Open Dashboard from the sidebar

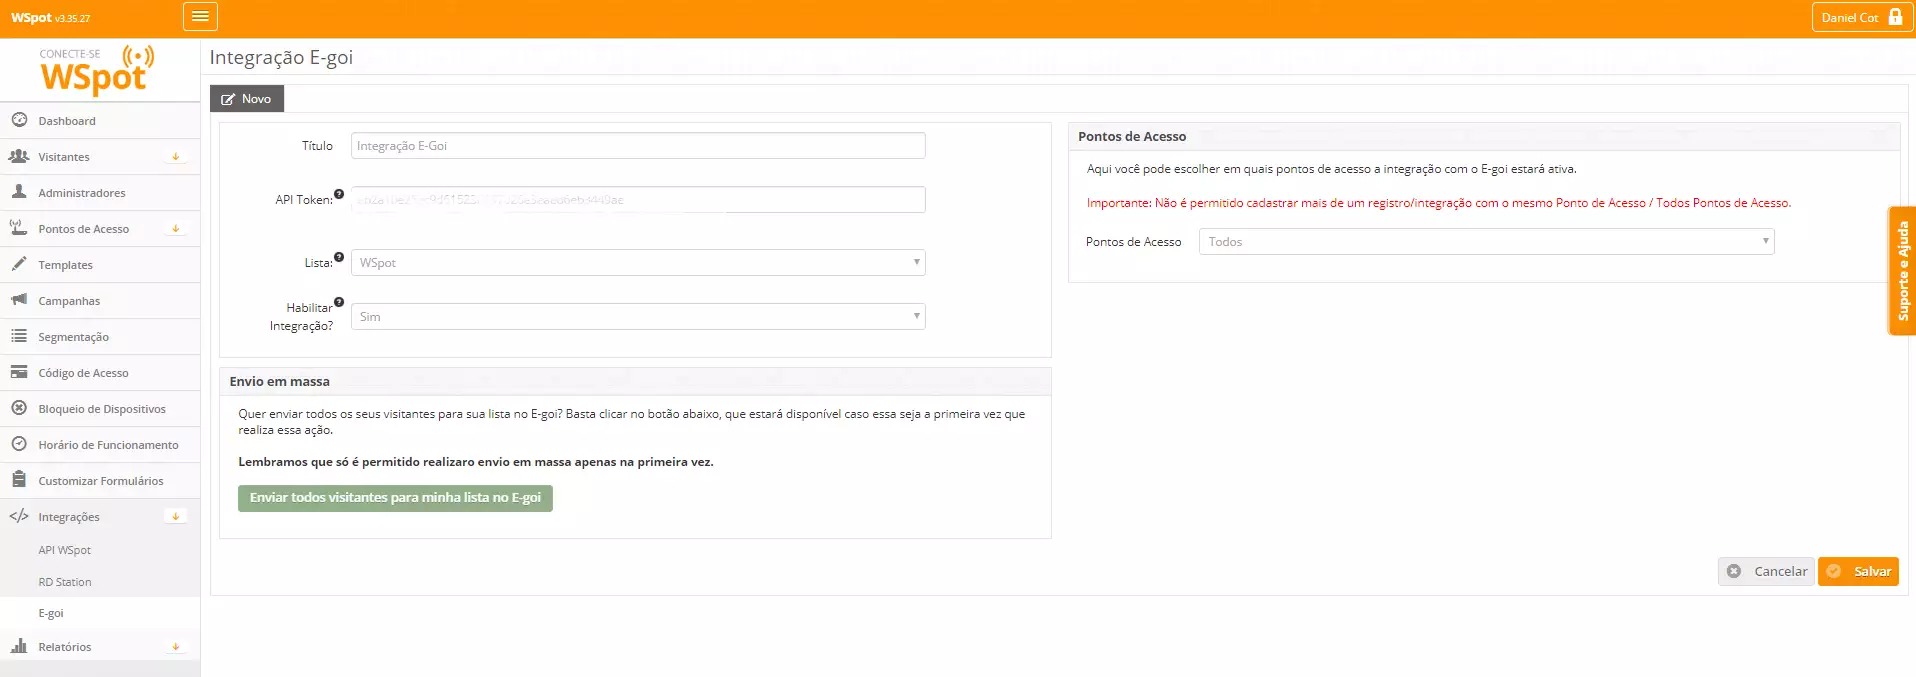[100, 121]
